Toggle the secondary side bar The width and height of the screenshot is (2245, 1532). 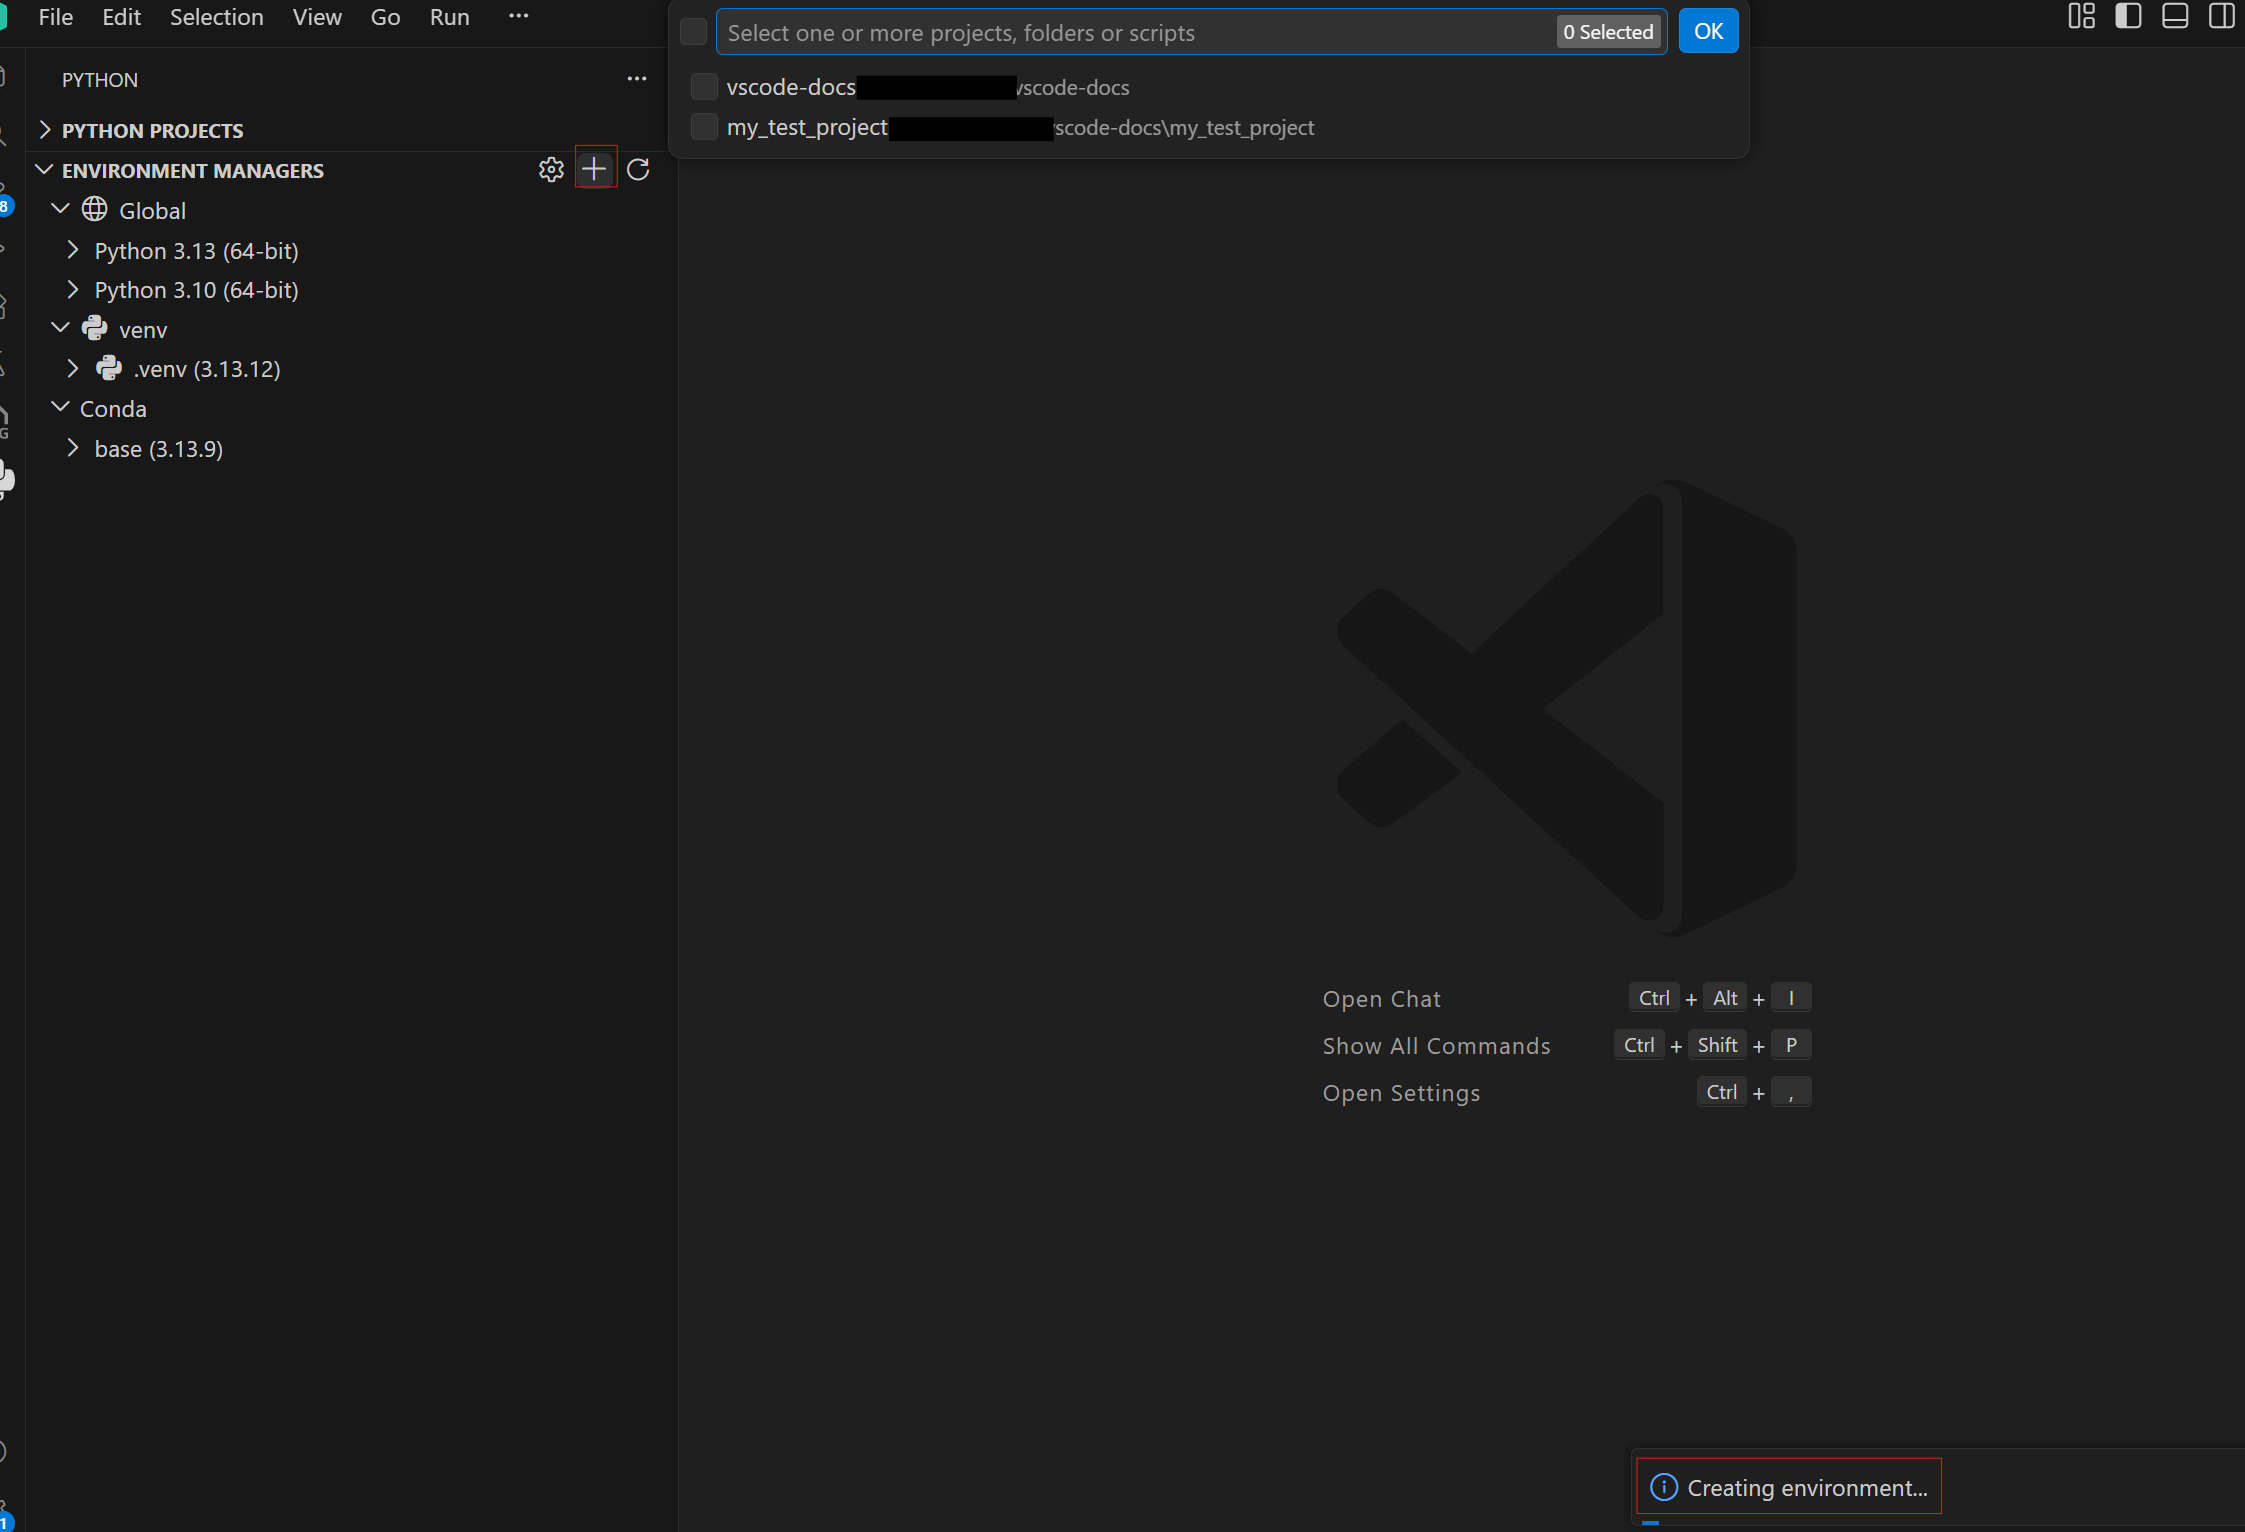2221,16
